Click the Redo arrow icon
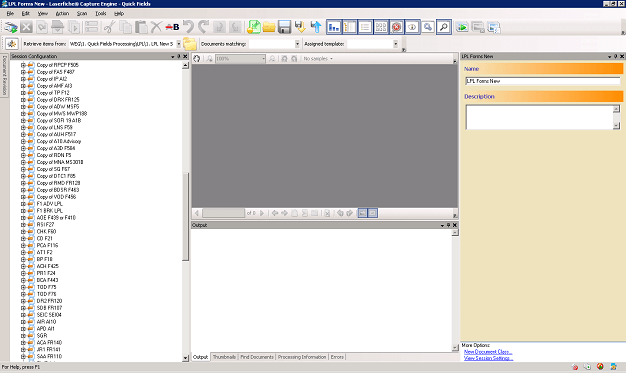626x373 pixels. point(203,27)
